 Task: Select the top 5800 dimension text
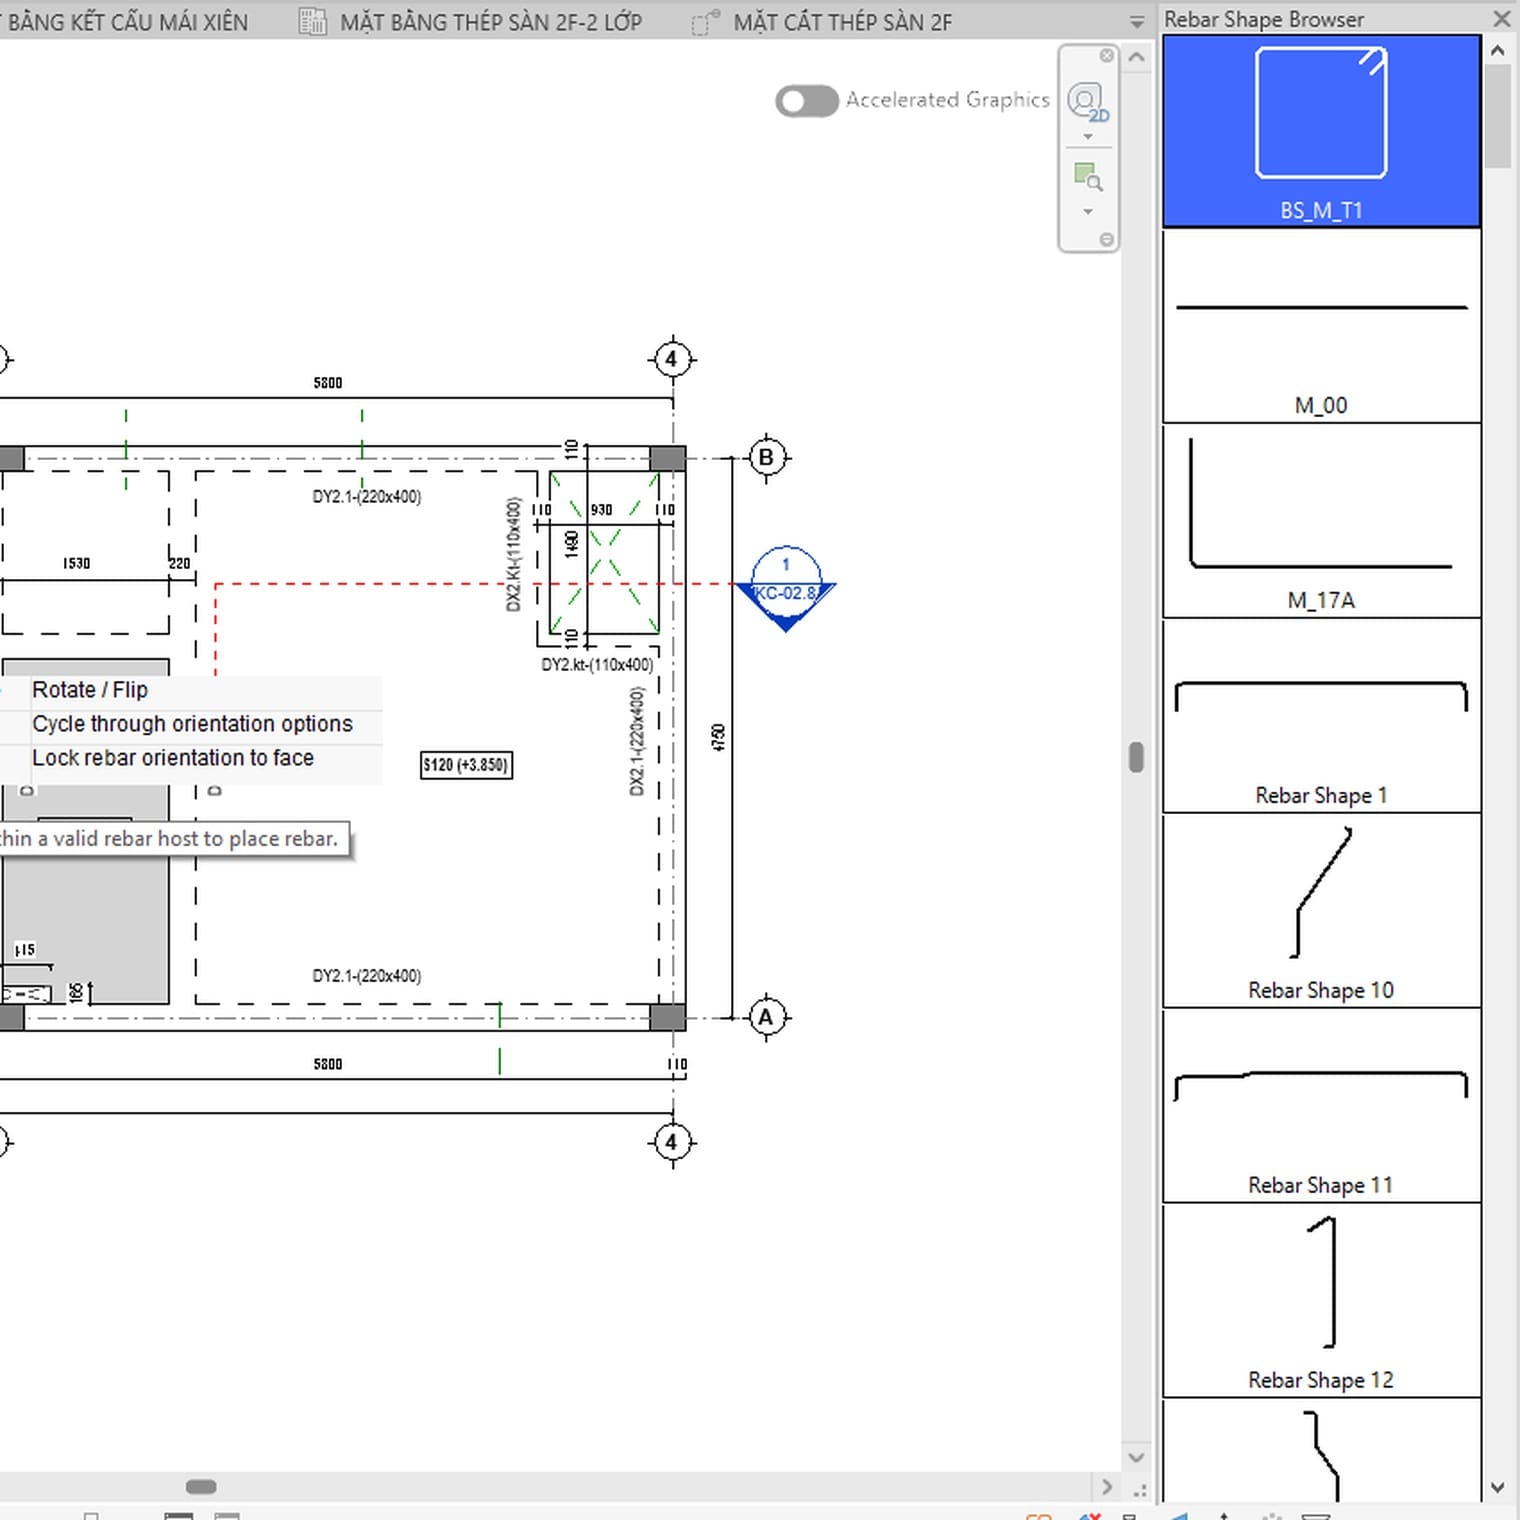click(328, 383)
